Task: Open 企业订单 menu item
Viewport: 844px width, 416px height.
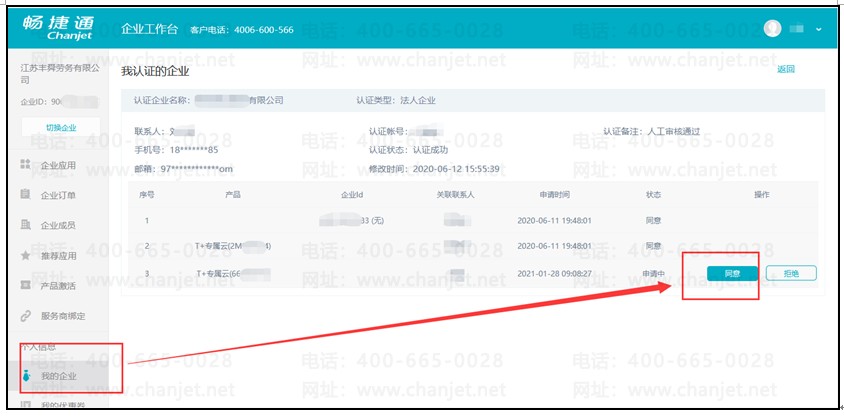Action: [x=58, y=195]
